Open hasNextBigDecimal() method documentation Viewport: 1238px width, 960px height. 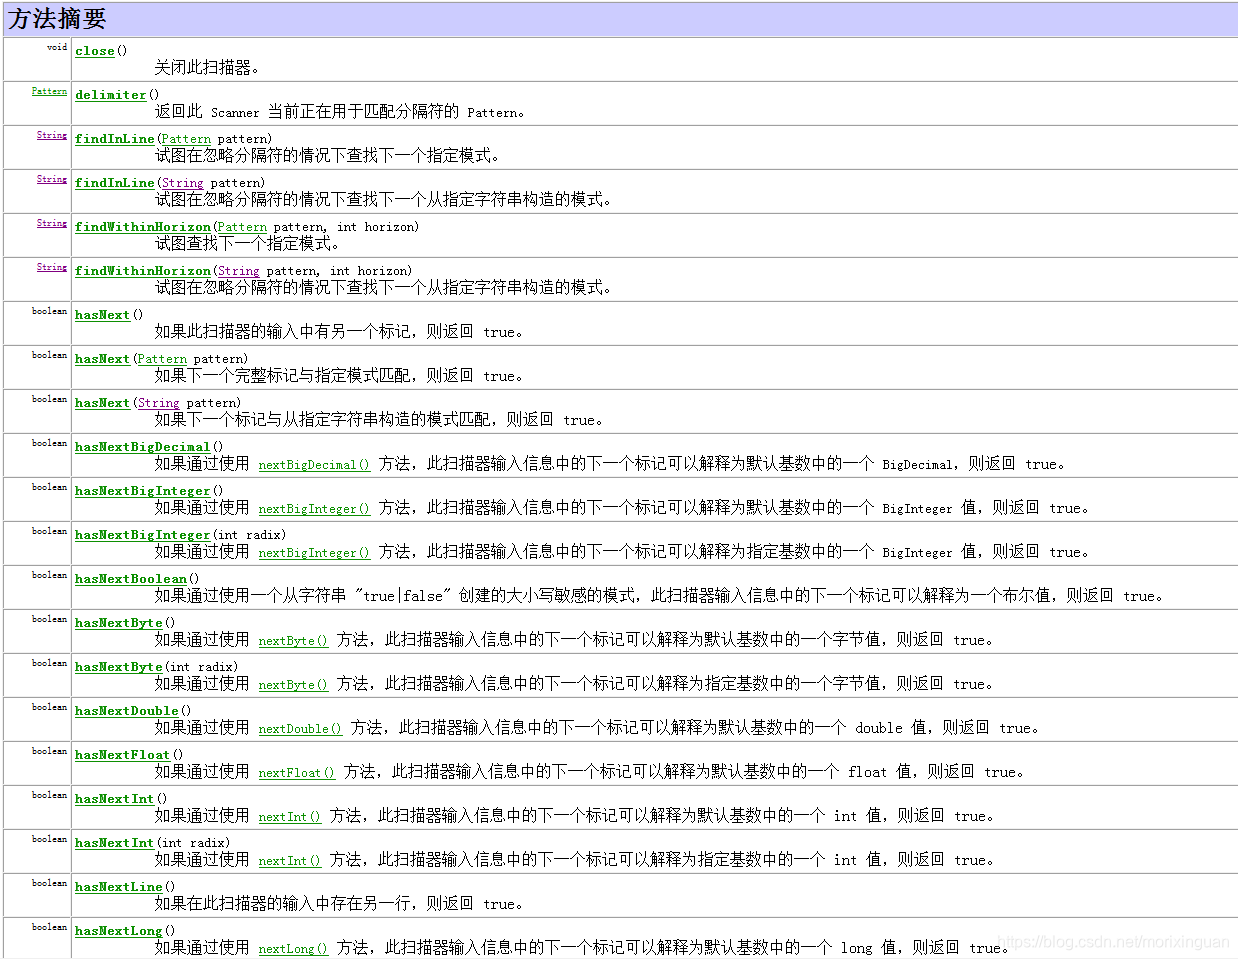pyautogui.click(x=142, y=446)
